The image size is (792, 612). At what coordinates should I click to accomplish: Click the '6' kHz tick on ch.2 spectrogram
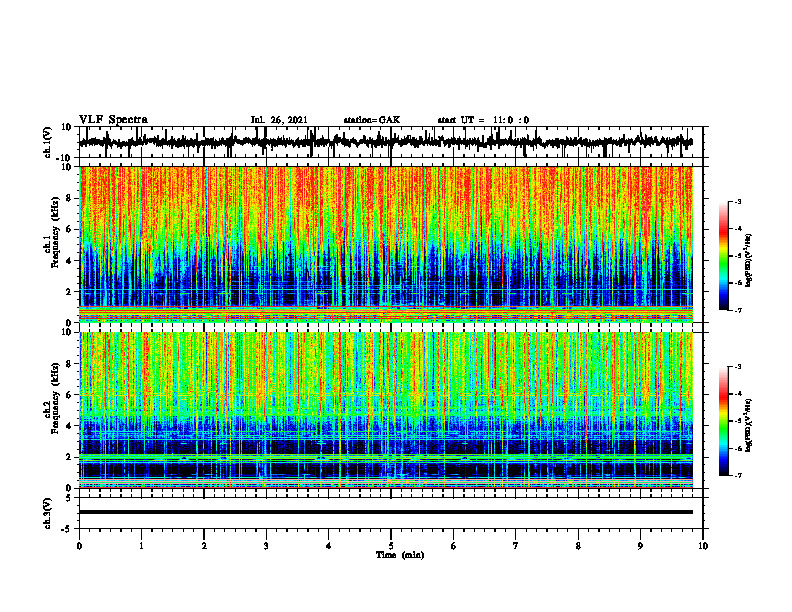pyautogui.click(x=70, y=395)
